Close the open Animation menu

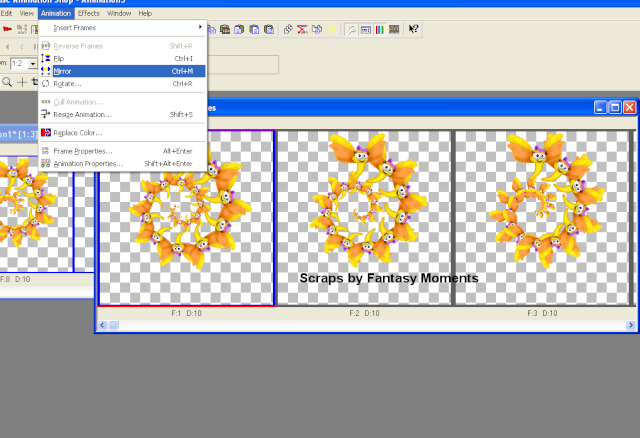click(x=56, y=13)
